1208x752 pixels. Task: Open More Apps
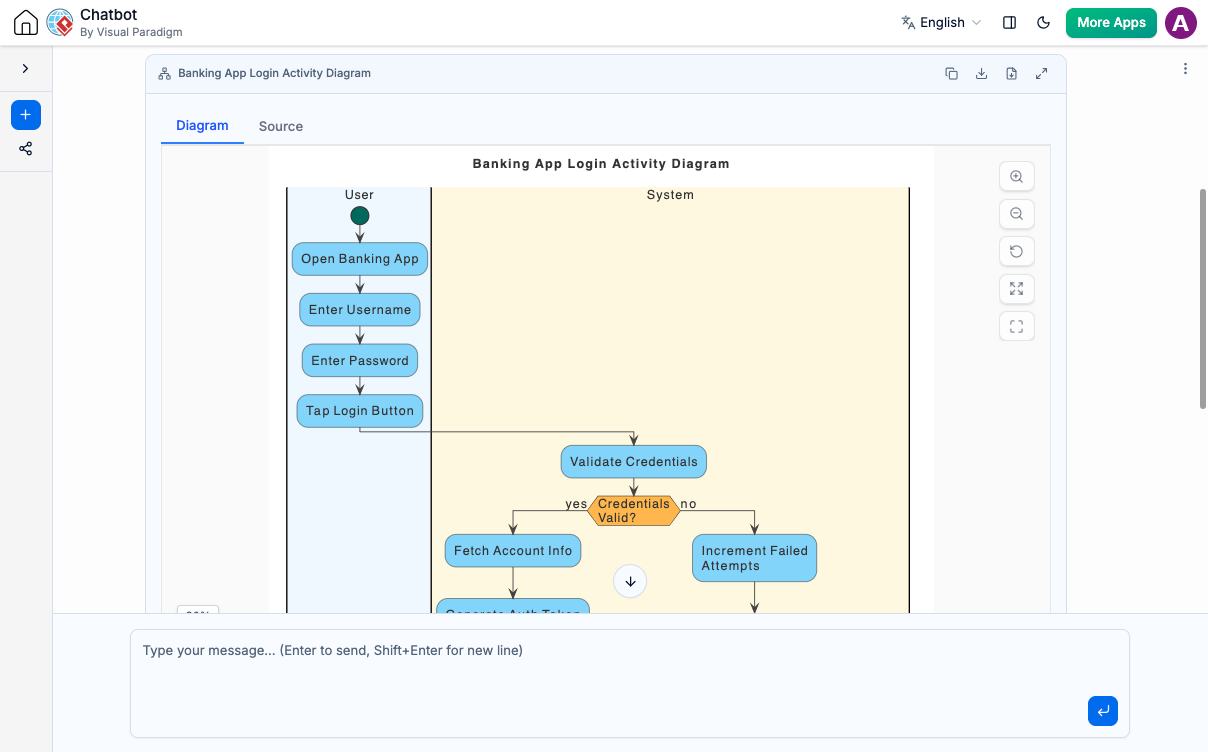tap(1111, 22)
